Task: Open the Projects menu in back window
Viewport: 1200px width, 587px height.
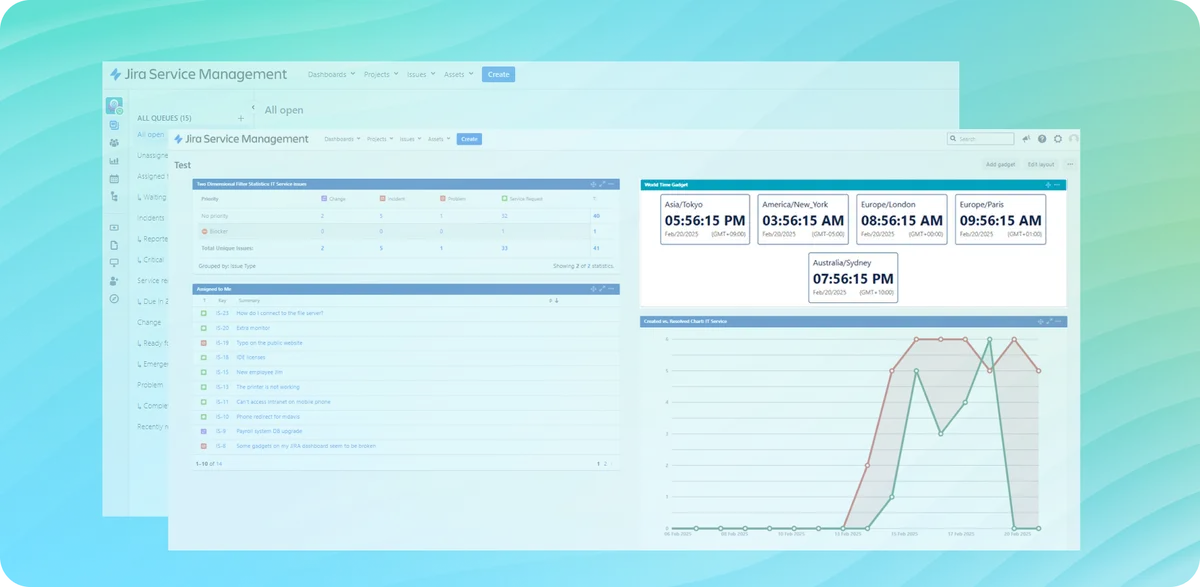Action: point(381,74)
